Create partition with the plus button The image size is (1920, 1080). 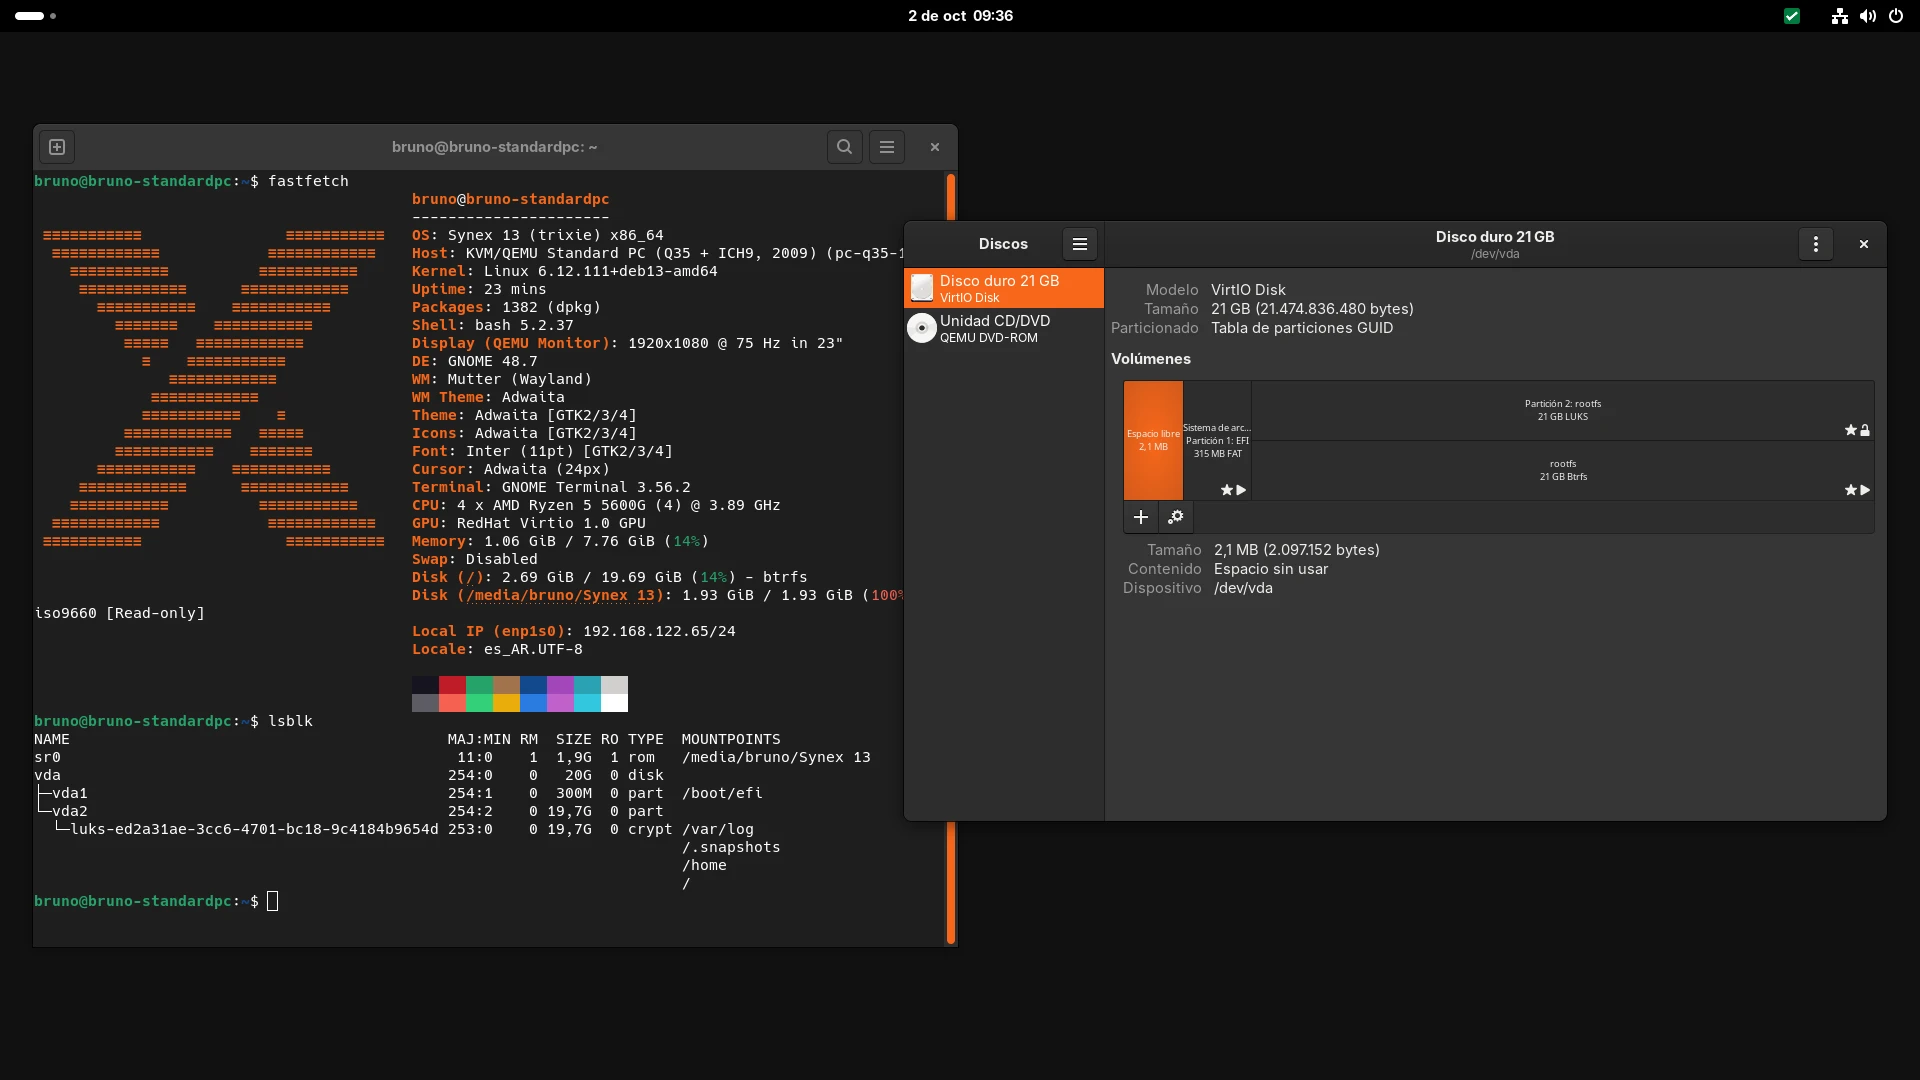[x=1140, y=517]
